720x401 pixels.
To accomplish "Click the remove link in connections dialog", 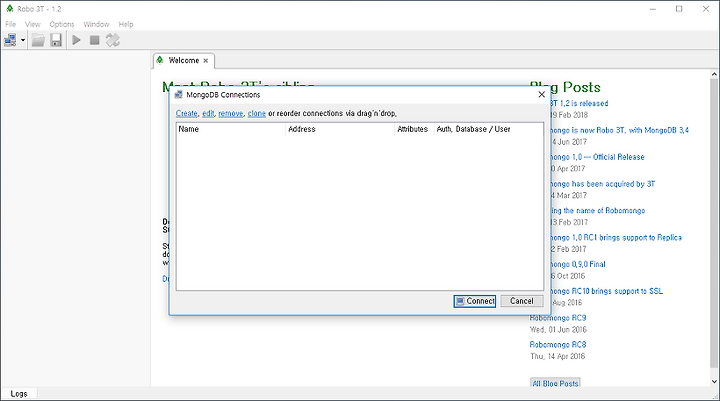I will pos(231,113).
